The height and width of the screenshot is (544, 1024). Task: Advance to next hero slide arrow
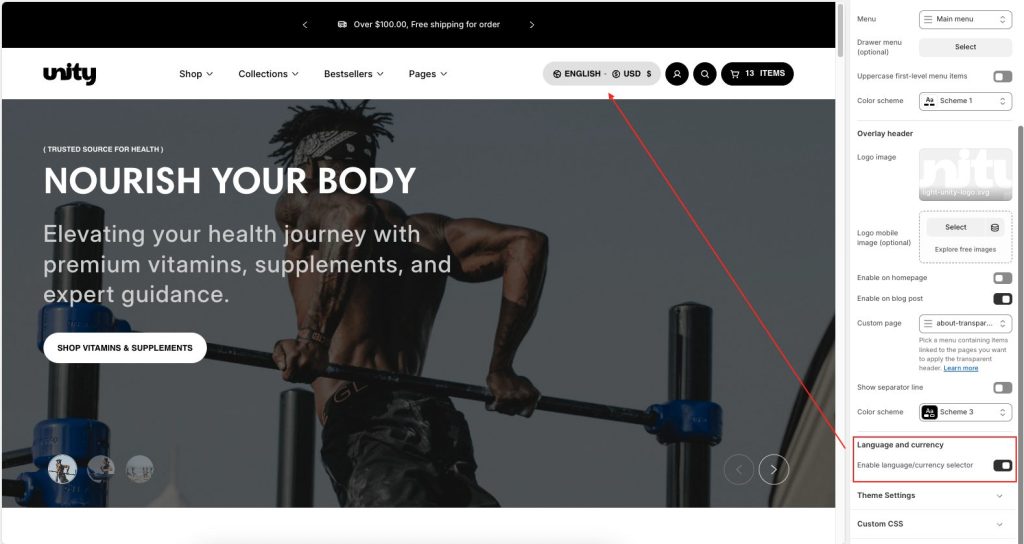(x=773, y=469)
